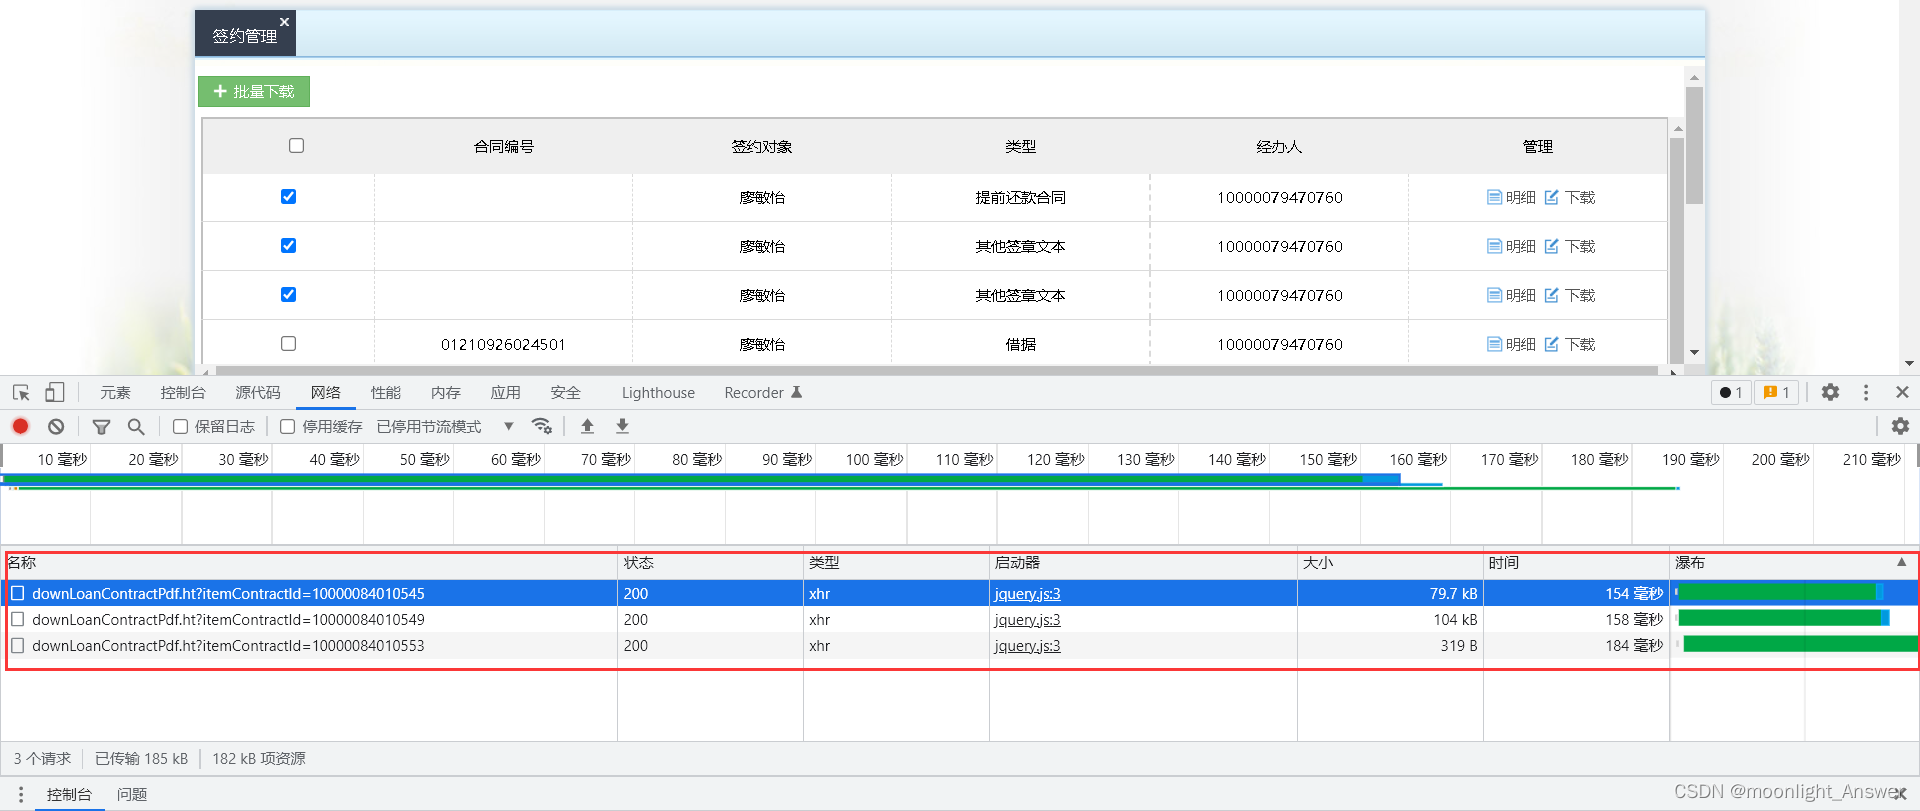Click the table's horizontal scrollbar
The height and width of the screenshot is (811, 1920).
click(x=936, y=371)
